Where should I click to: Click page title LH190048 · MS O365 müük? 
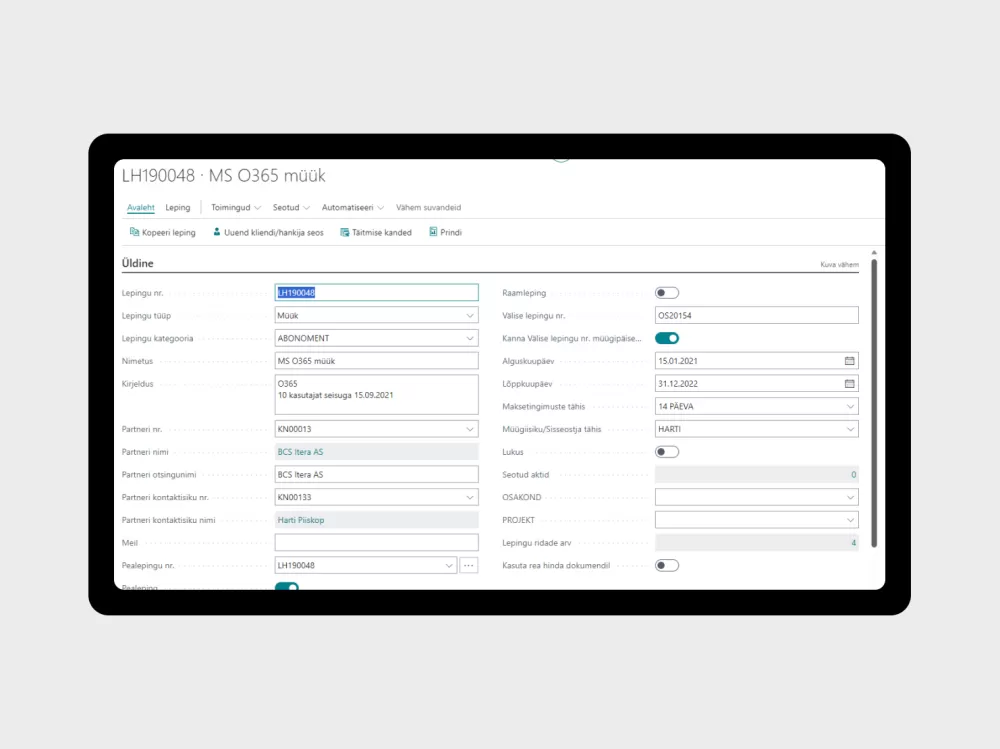[x=224, y=175]
